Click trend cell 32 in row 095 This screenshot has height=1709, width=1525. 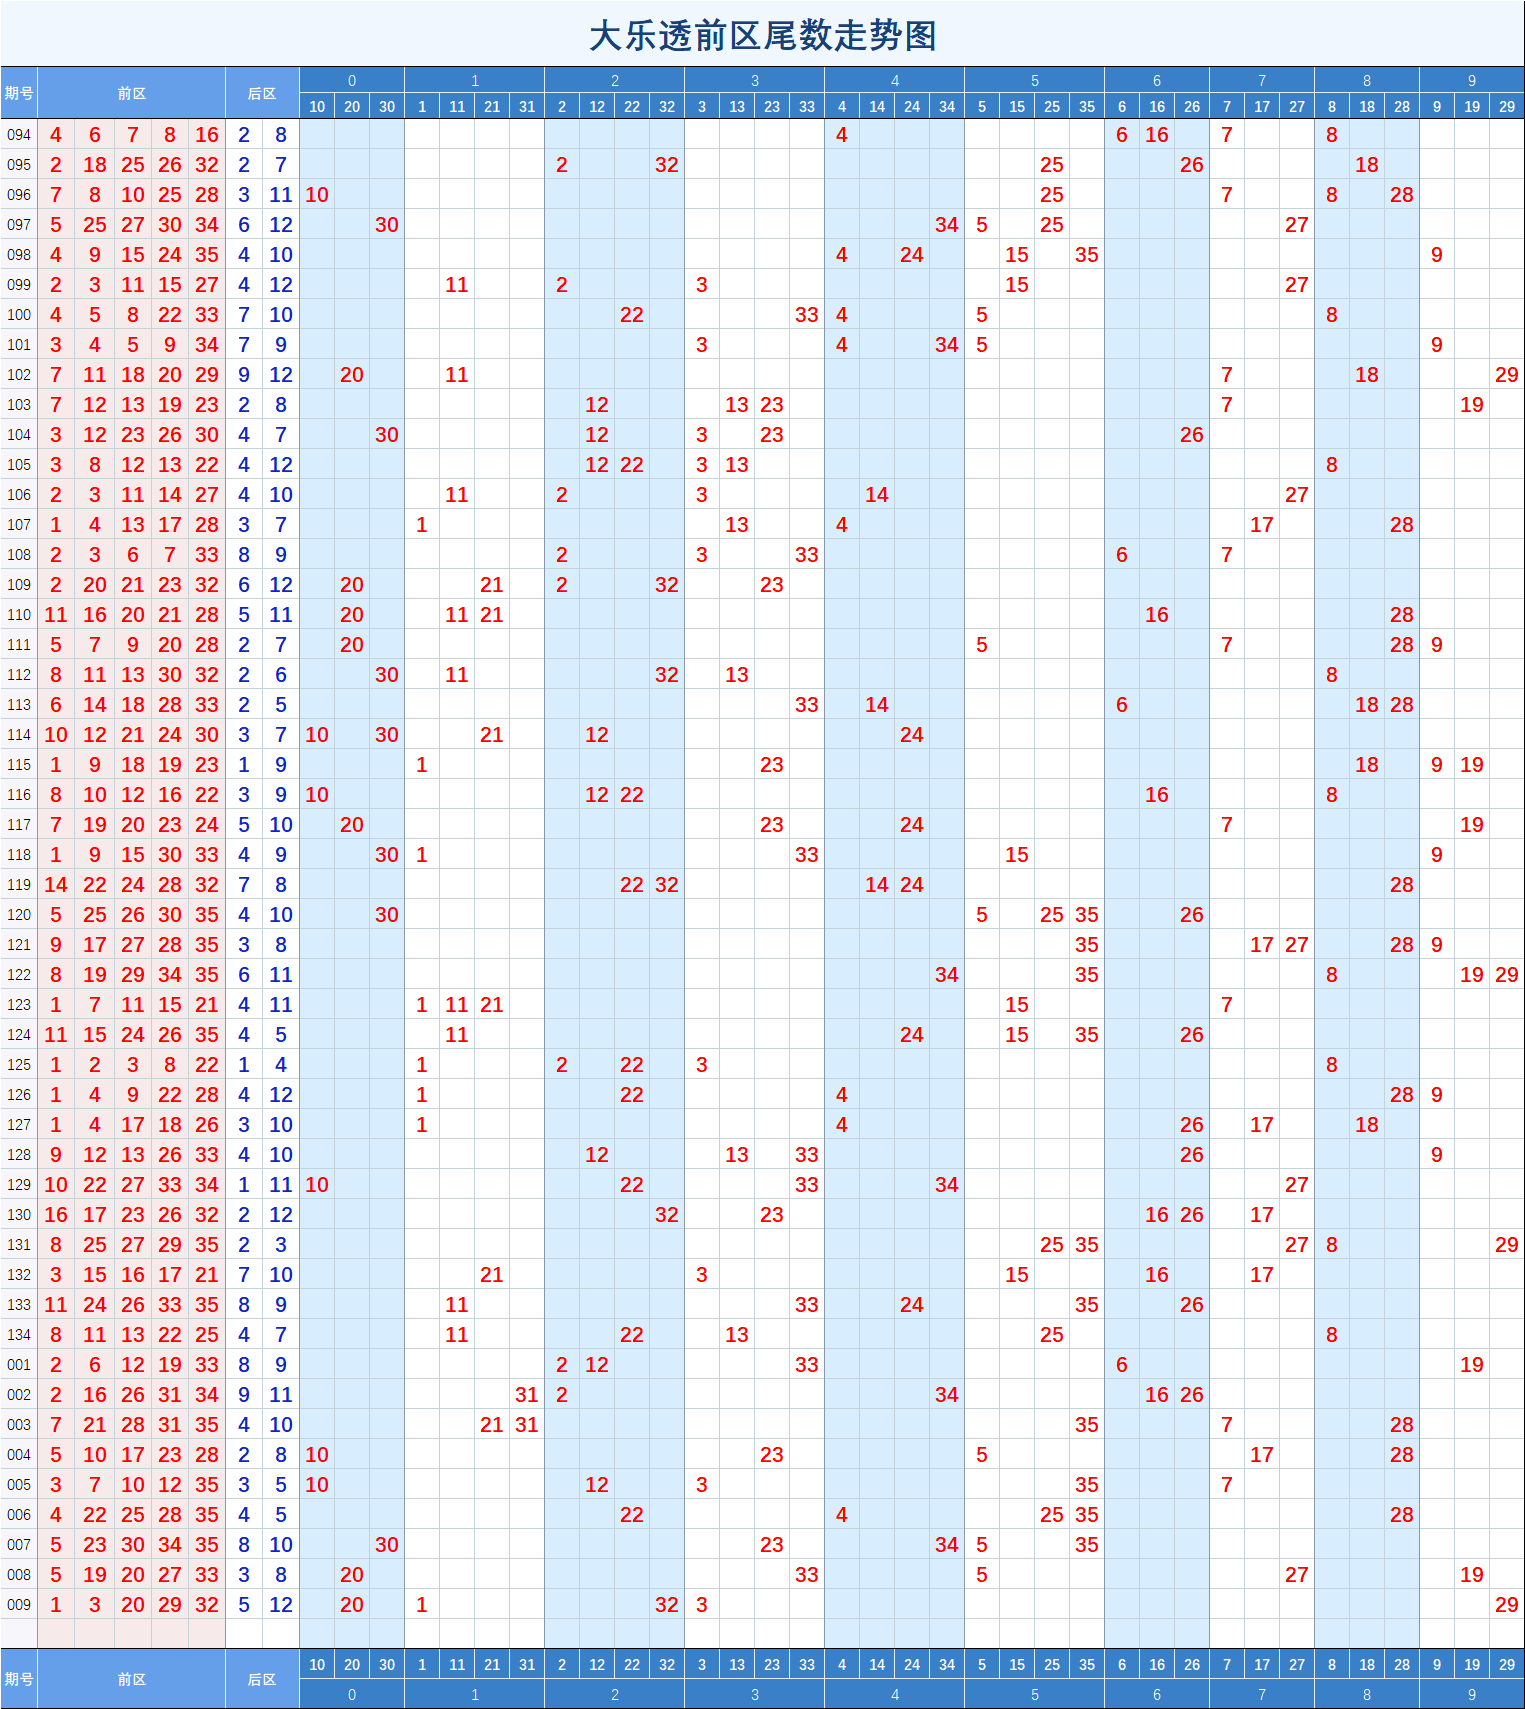(x=667, y=165)
